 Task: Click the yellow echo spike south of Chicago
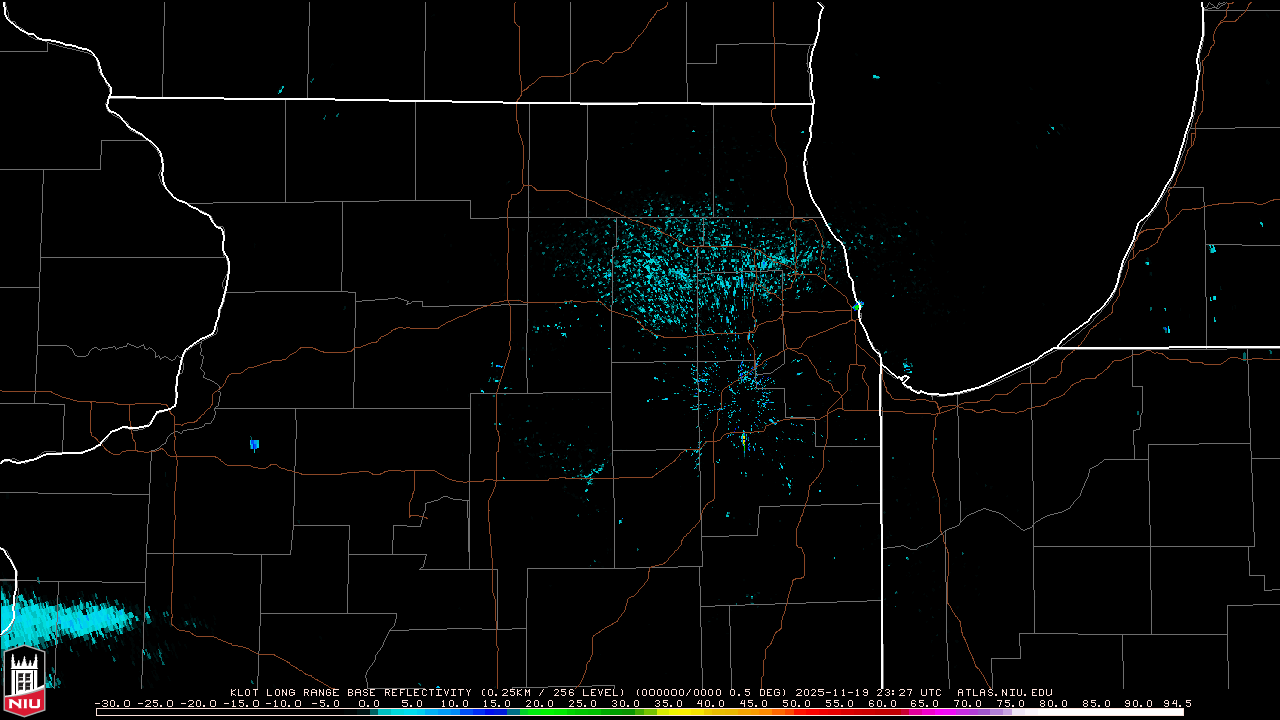click(x=743, y=441)
